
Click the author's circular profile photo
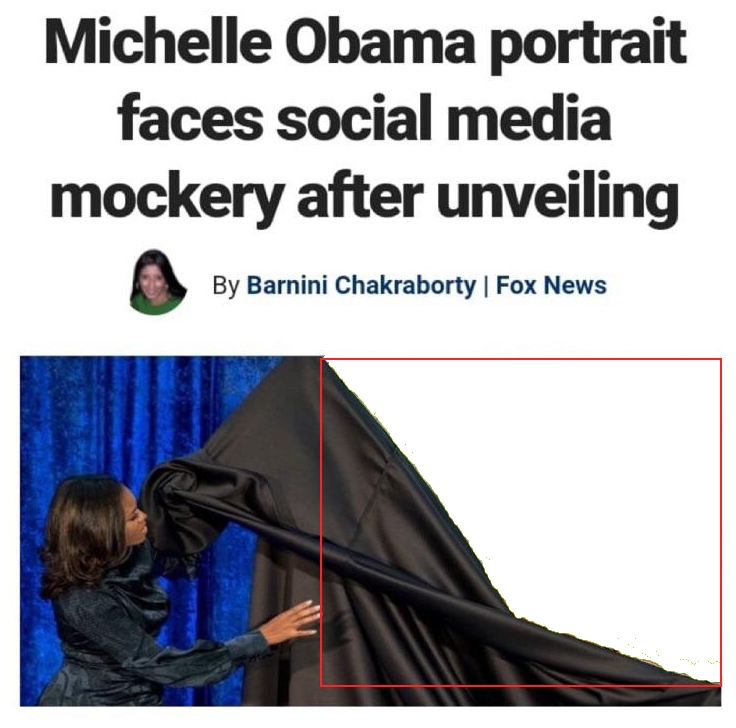[158, 282]
